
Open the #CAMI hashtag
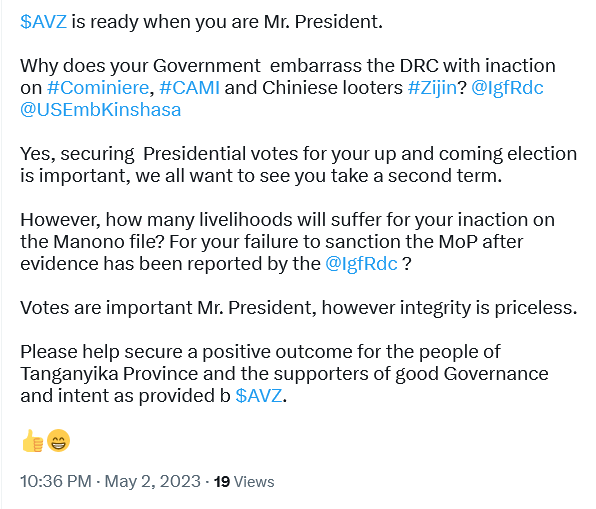(189, 88)
